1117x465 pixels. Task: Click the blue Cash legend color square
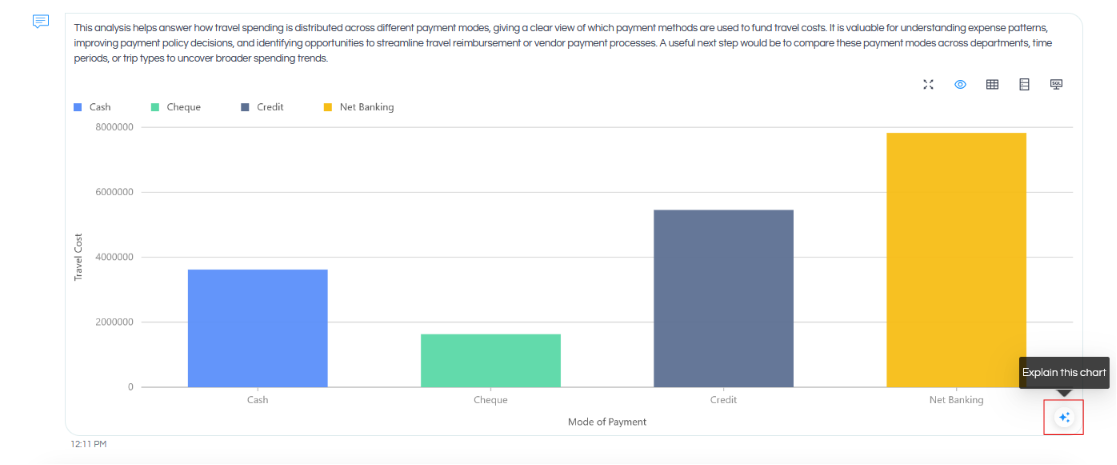point(78,108)
